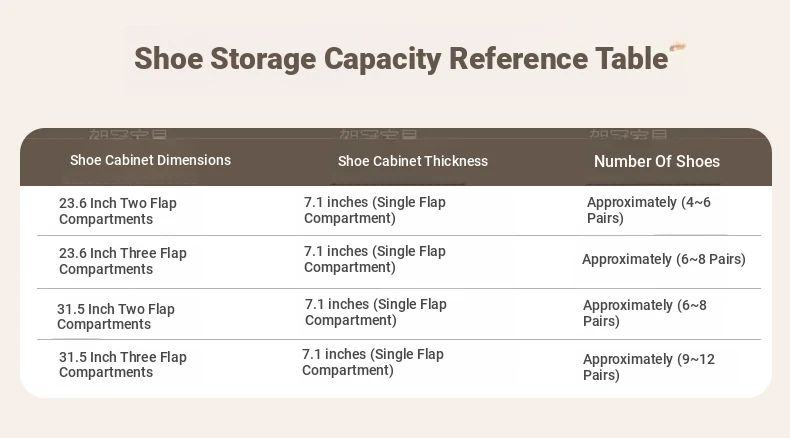This screenshot has height=438, width=790.
Task: Click the Approximately (9~12 Pairs) cell
Action: pos(648,367)
